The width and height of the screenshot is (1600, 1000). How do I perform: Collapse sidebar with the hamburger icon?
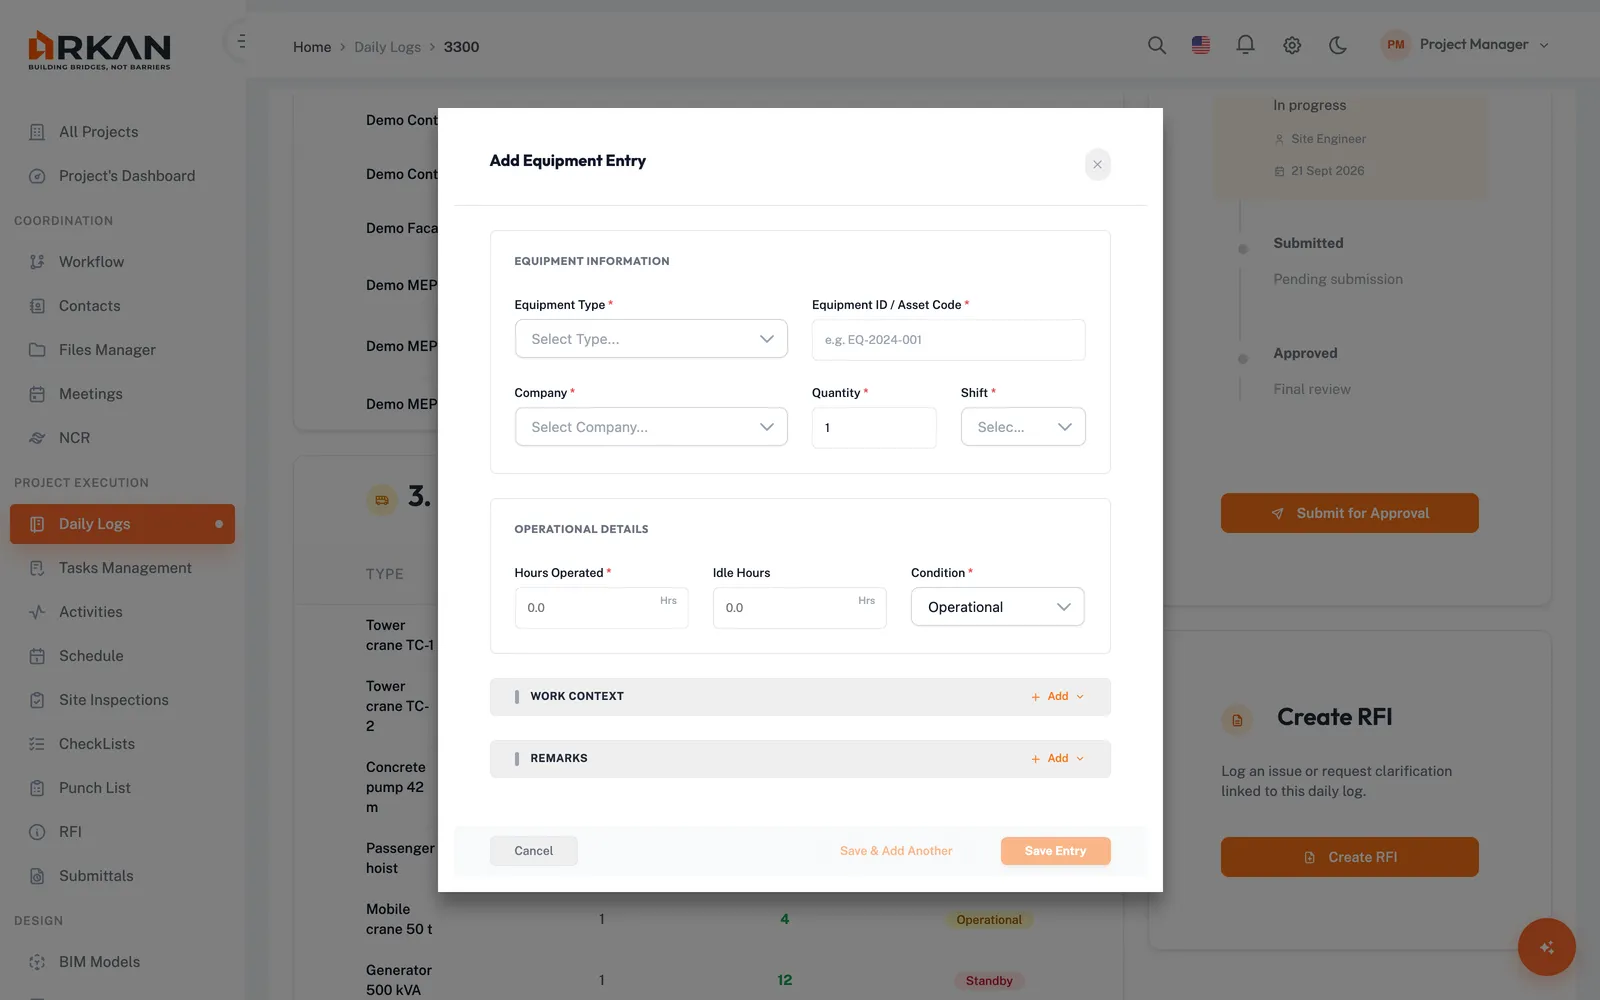pos(241,42)
